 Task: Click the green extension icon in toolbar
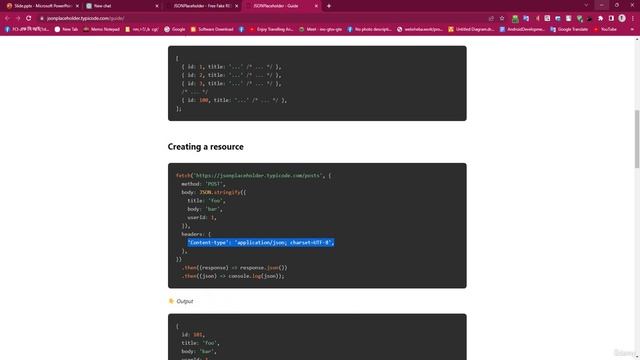pyautogui.click(x=515, y=18)
